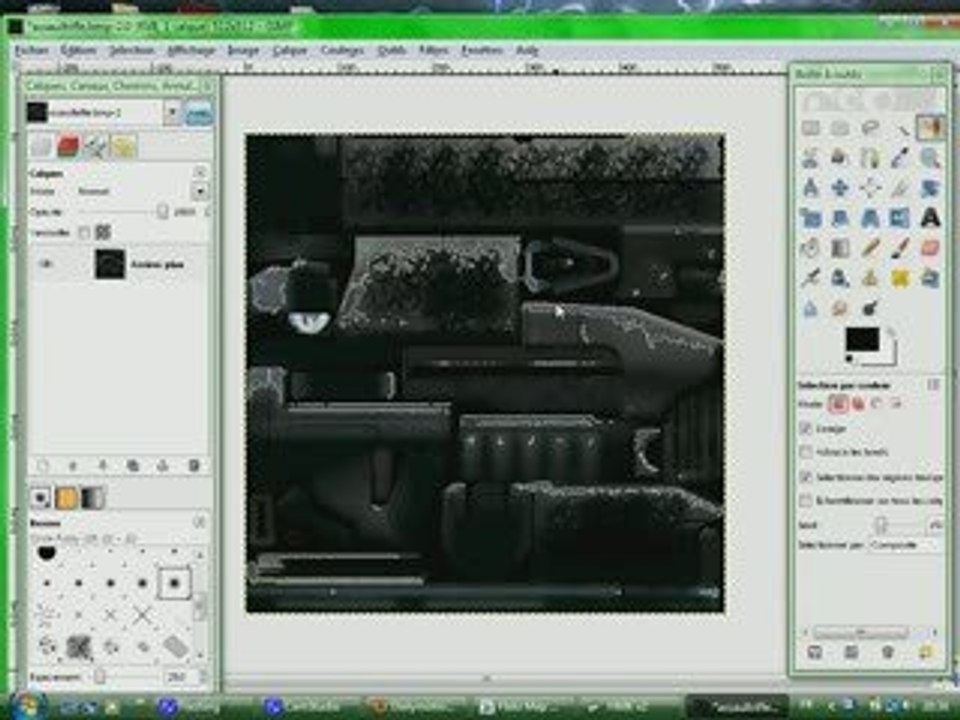Click the Auto button in layers dock
960x720 pixels.
[x=199, y=113]
